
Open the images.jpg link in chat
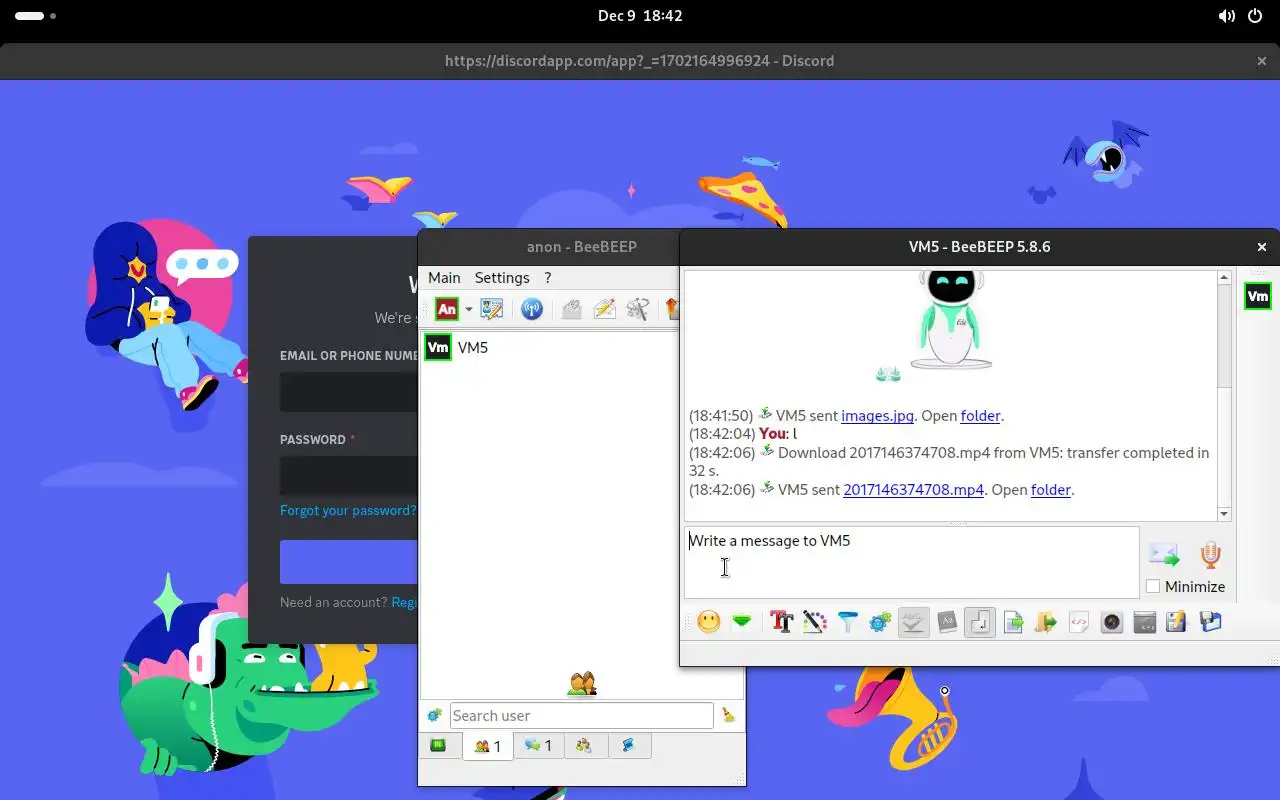[x=877, y=416]
